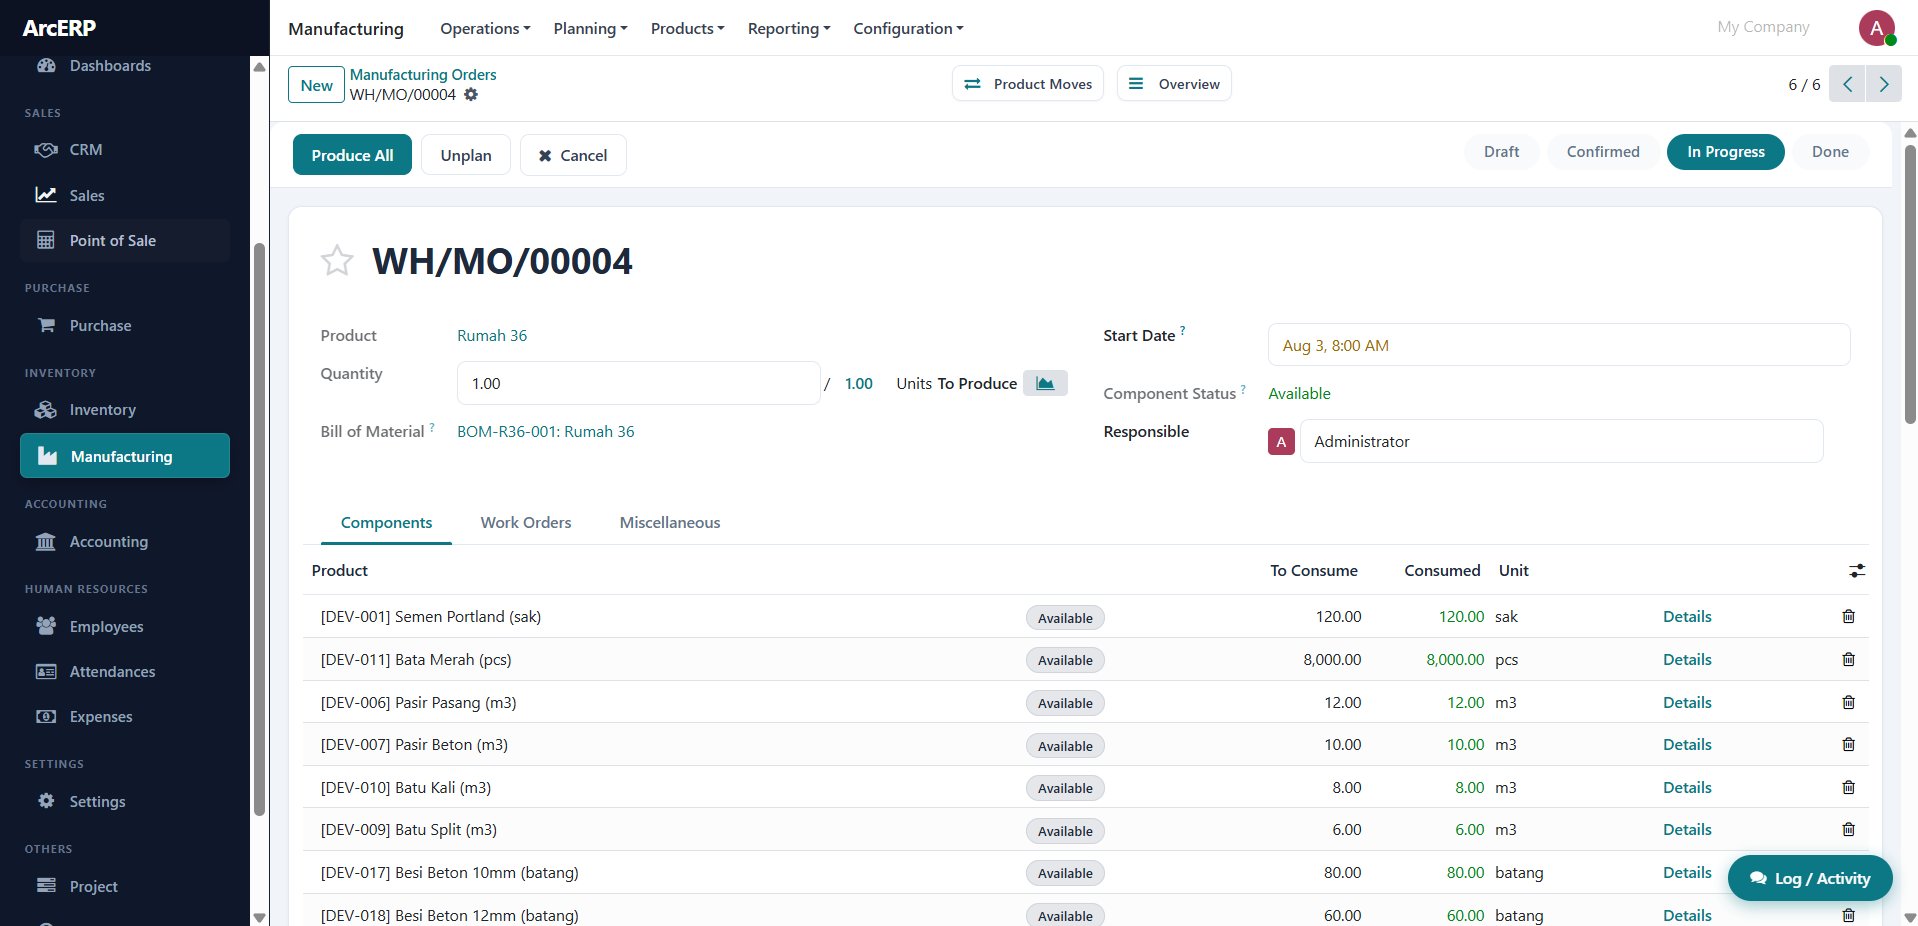
Task: Open Point of Sale icon
Action: 46,240
